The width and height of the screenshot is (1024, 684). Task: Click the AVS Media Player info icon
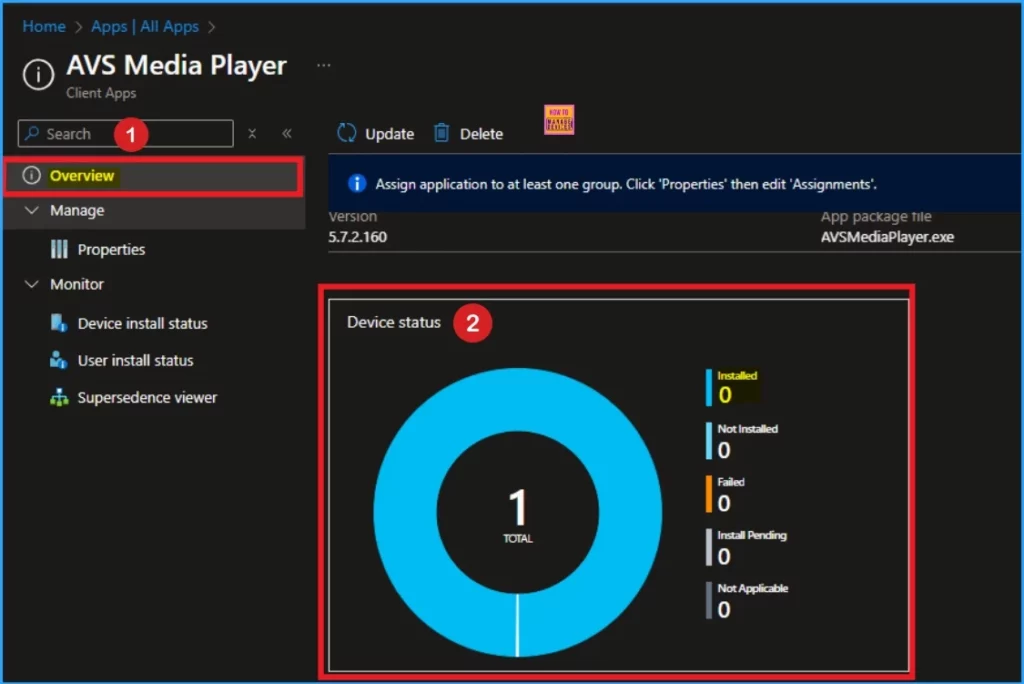coord(39,74)
